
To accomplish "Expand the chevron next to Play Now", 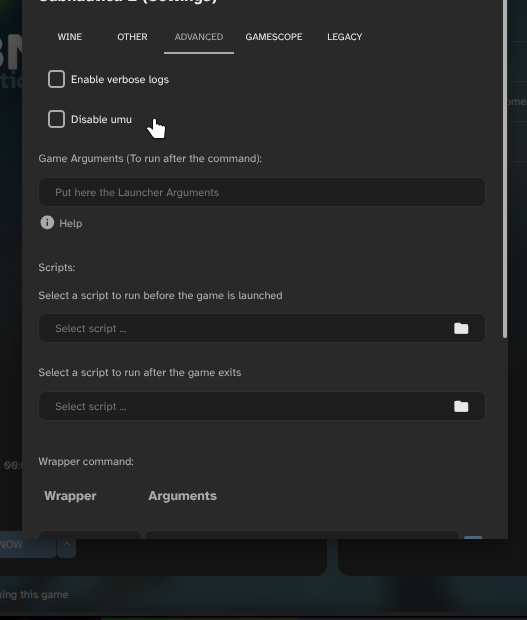I will point(66,544).
